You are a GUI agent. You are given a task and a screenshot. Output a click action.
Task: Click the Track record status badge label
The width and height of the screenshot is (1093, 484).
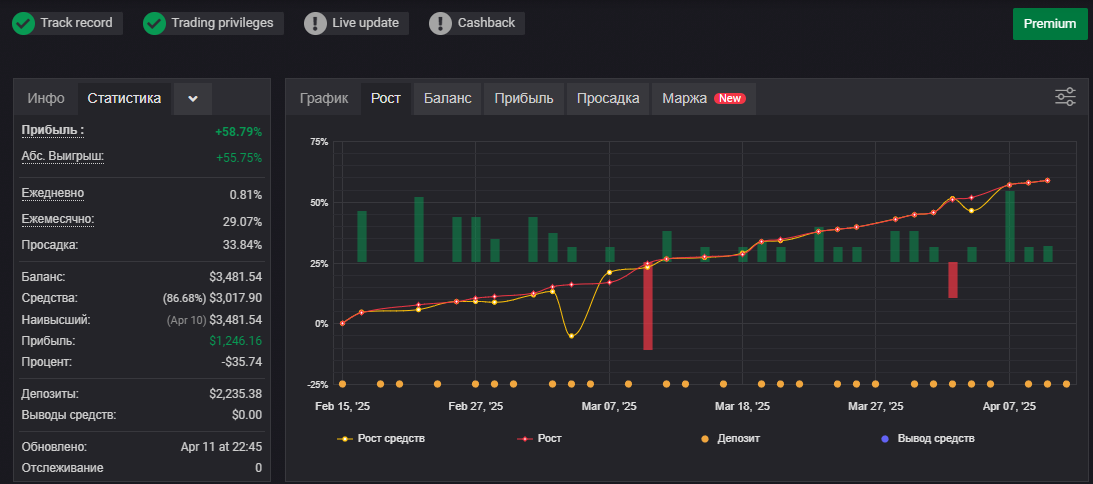pos(76,23)
